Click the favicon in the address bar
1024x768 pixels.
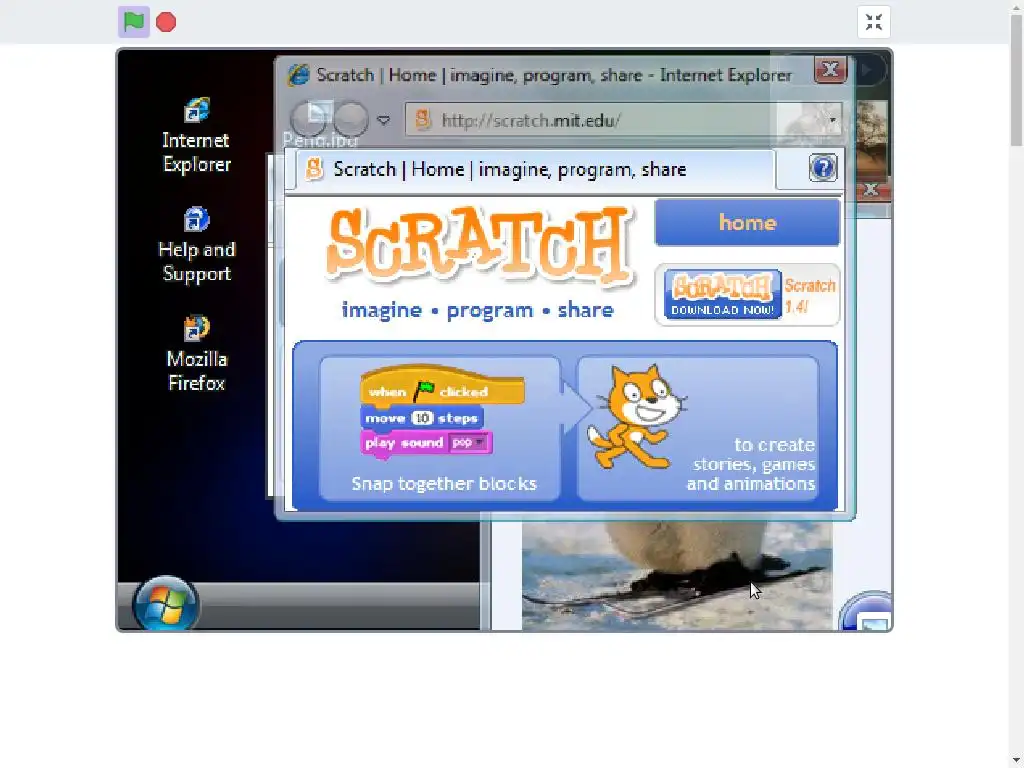(423, 120)
